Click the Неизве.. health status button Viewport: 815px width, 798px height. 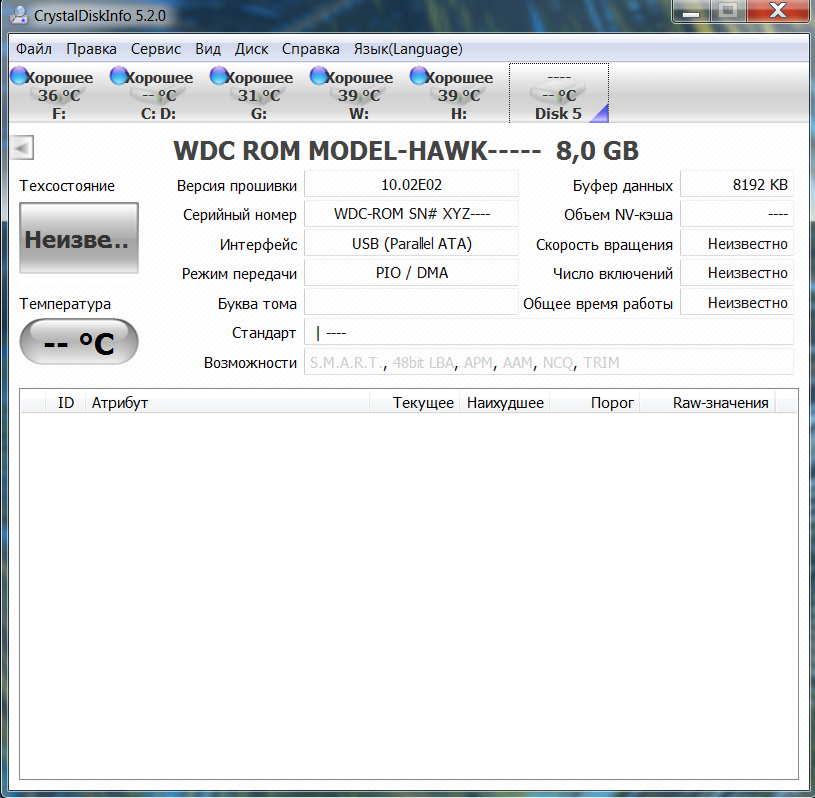coord(79,238)
